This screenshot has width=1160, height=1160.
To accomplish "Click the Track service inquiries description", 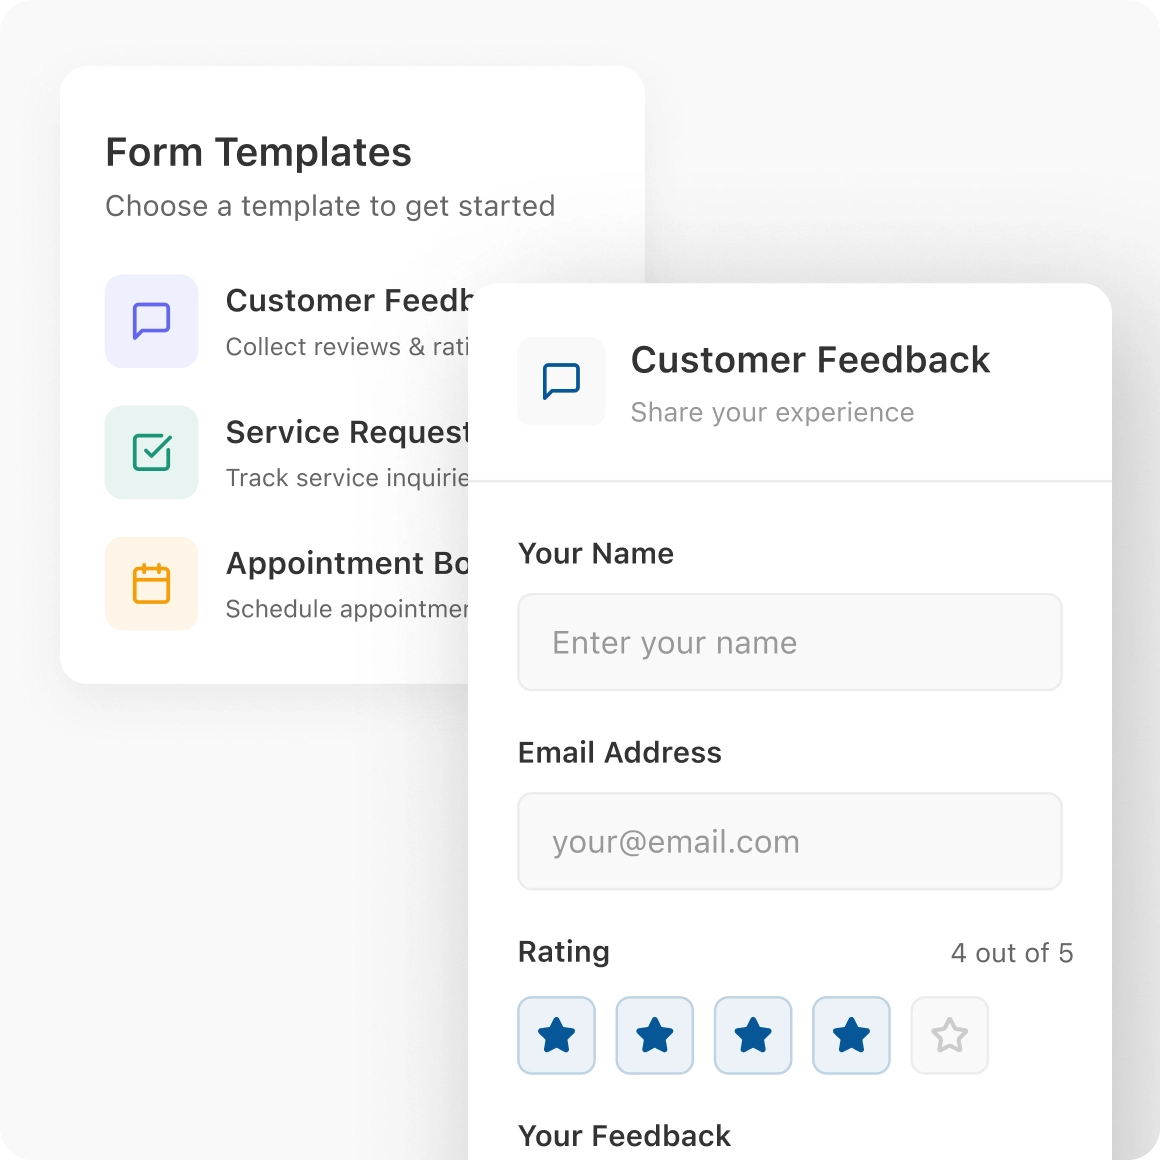I will tap(346, 478).
